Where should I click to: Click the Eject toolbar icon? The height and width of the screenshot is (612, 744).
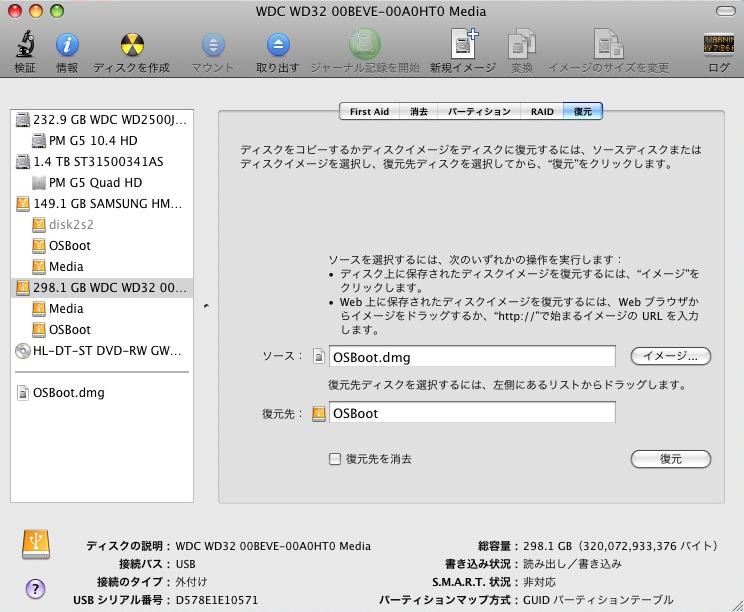tap(277, 45)
